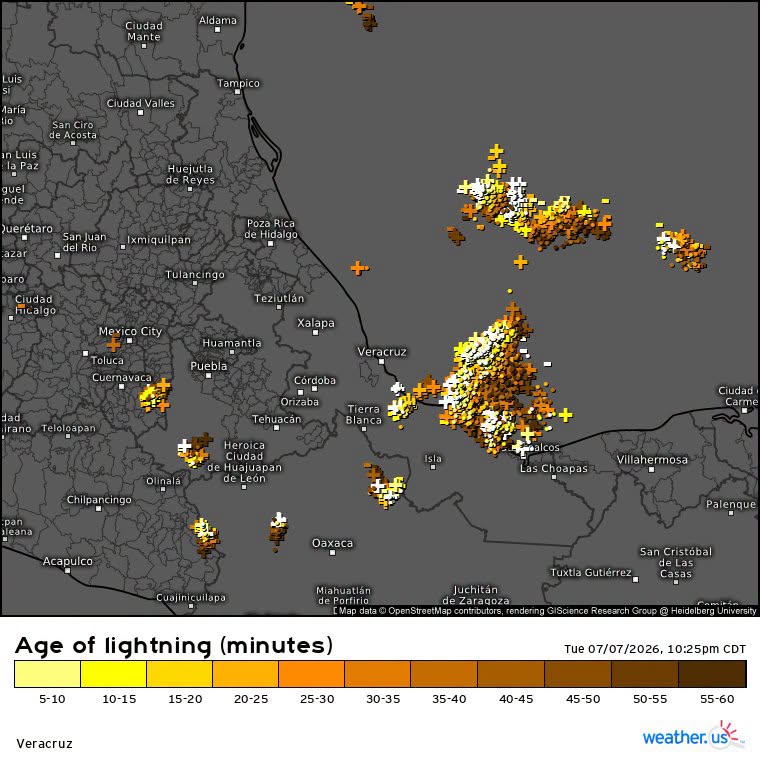760x760 pixels.
Task: Click the Oaxaca city marker square
Action: click(332, 553)
